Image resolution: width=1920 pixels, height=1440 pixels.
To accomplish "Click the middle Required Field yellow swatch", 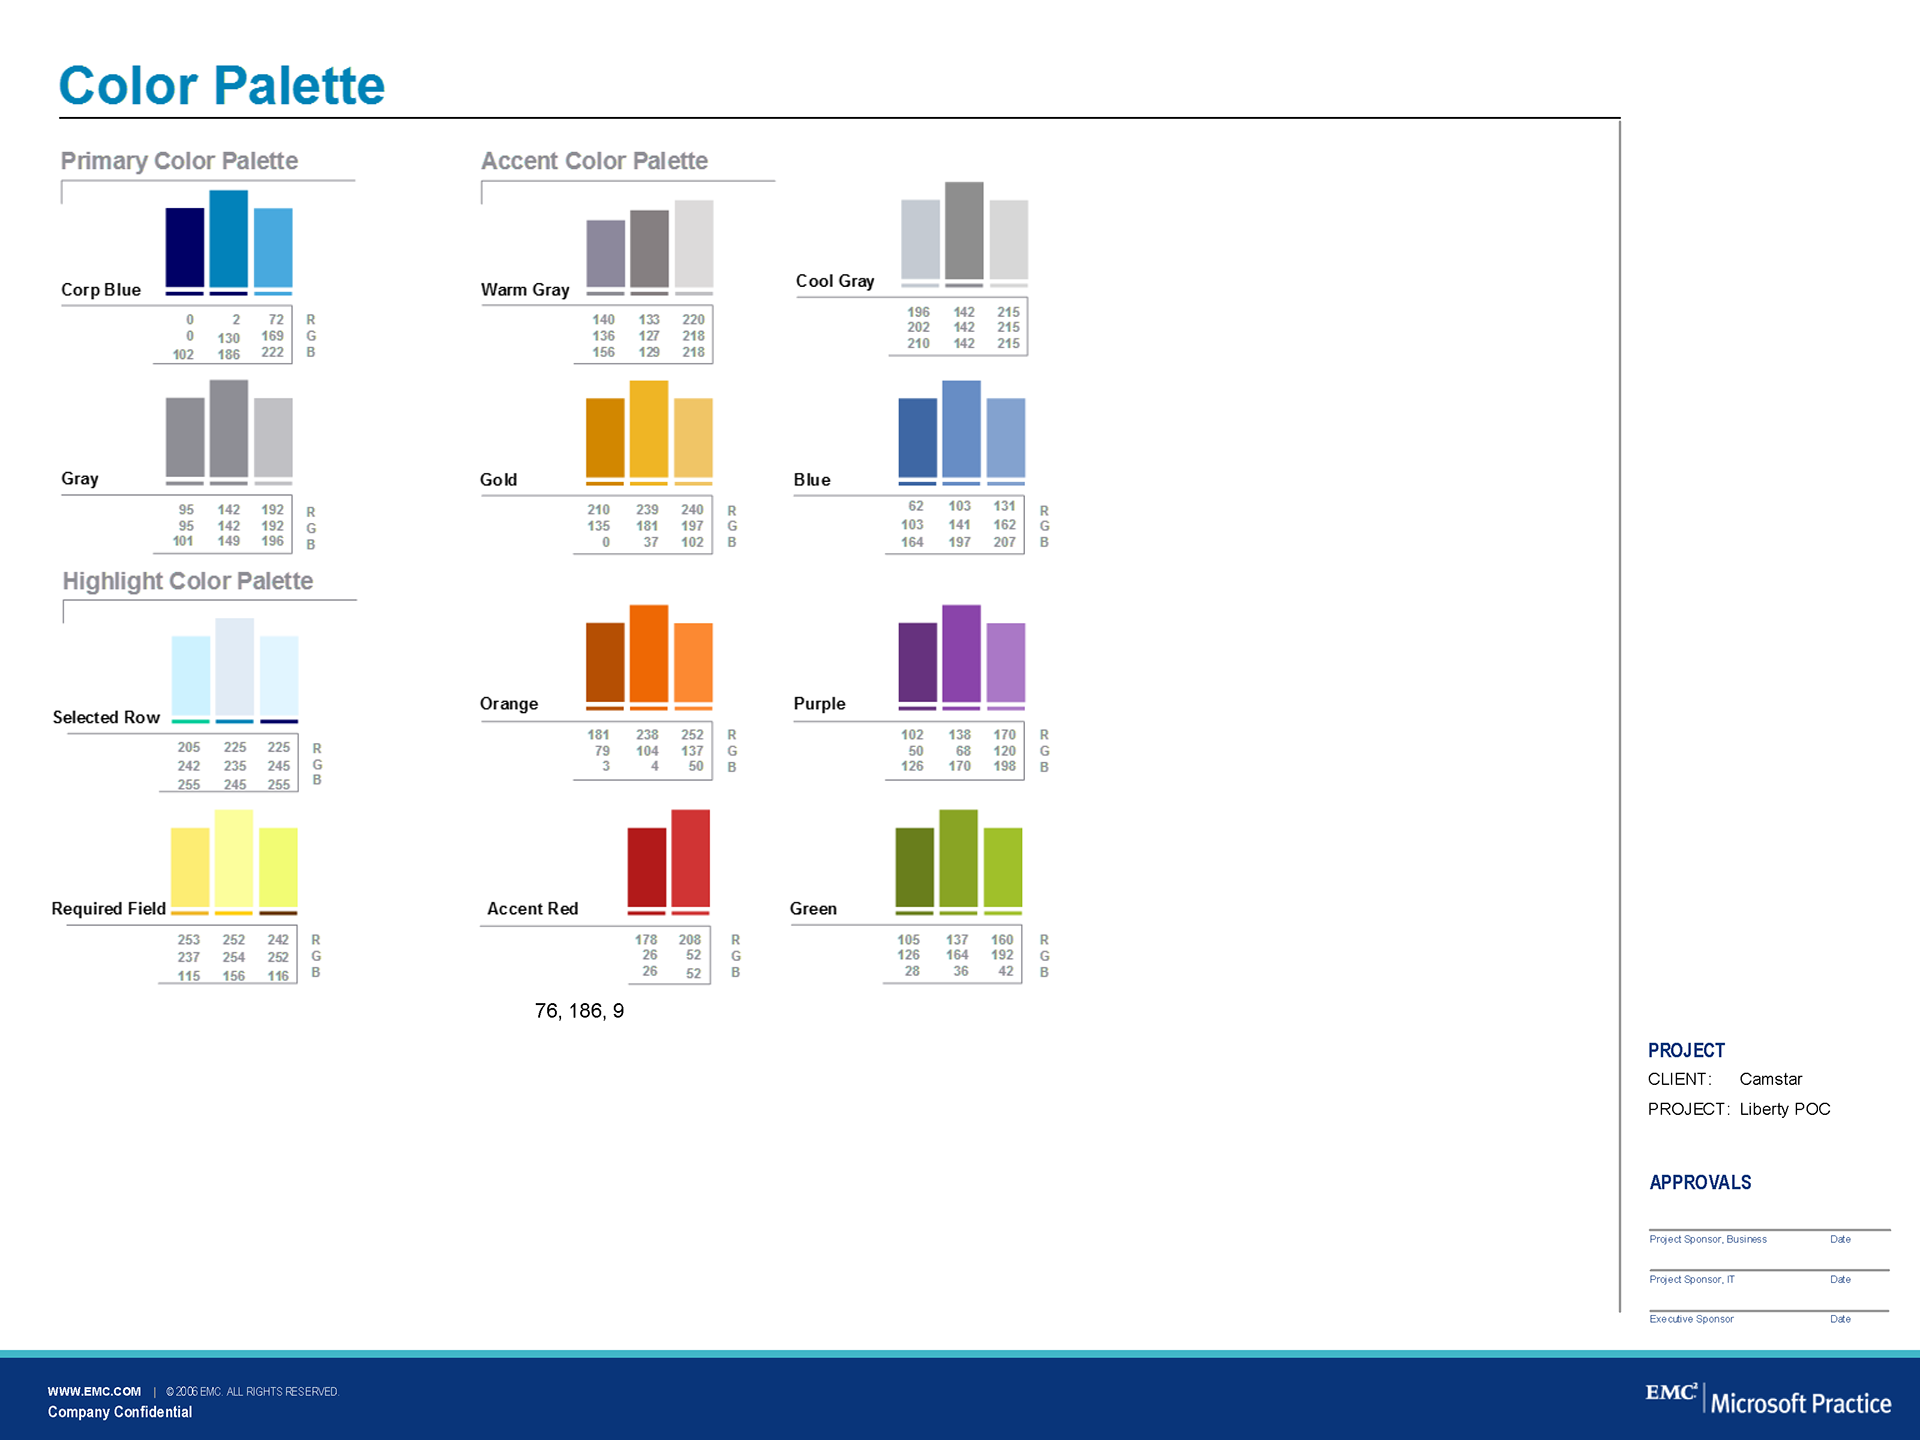I will tap(234, 857).
